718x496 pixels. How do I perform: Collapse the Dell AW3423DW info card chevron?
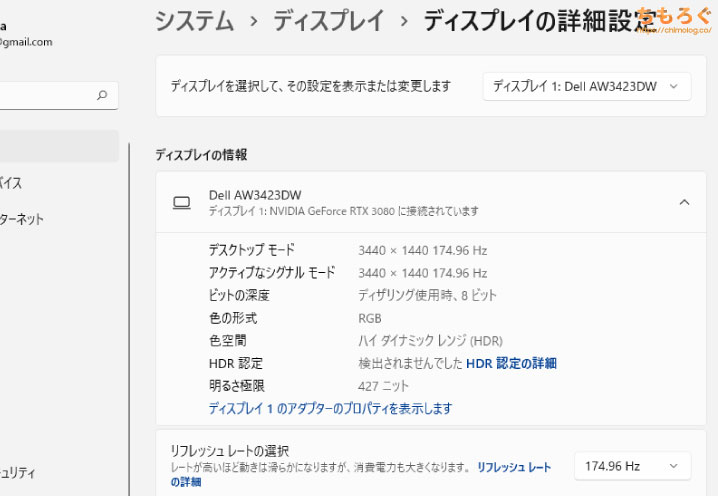tap(684, 202)
